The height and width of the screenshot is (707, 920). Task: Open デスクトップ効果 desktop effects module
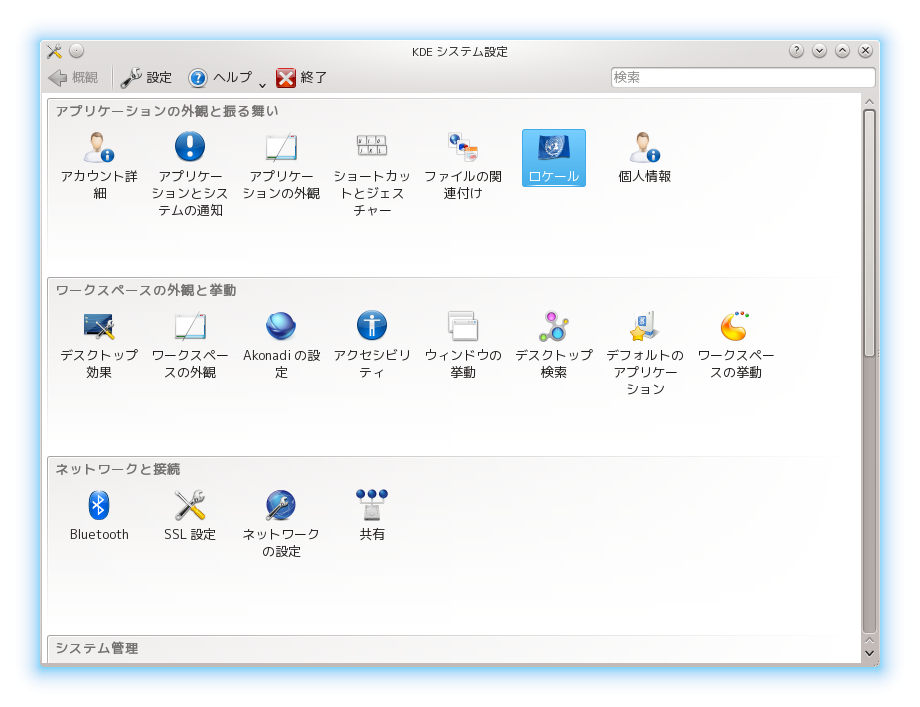[x=99, y=345]
